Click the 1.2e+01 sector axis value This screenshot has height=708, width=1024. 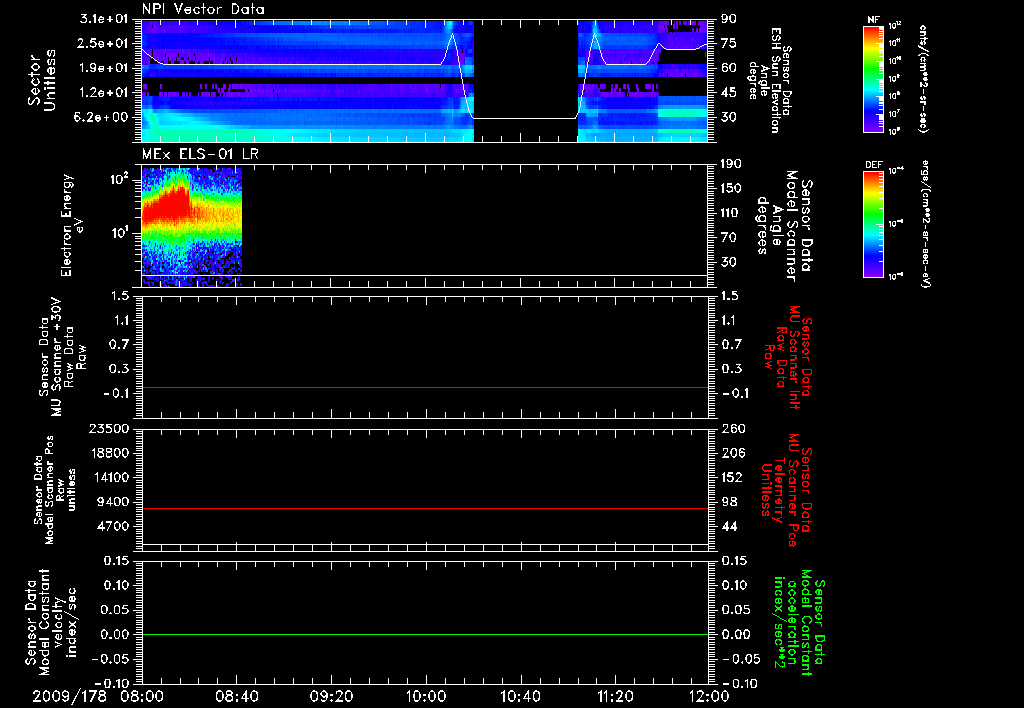tap(104, 93)
